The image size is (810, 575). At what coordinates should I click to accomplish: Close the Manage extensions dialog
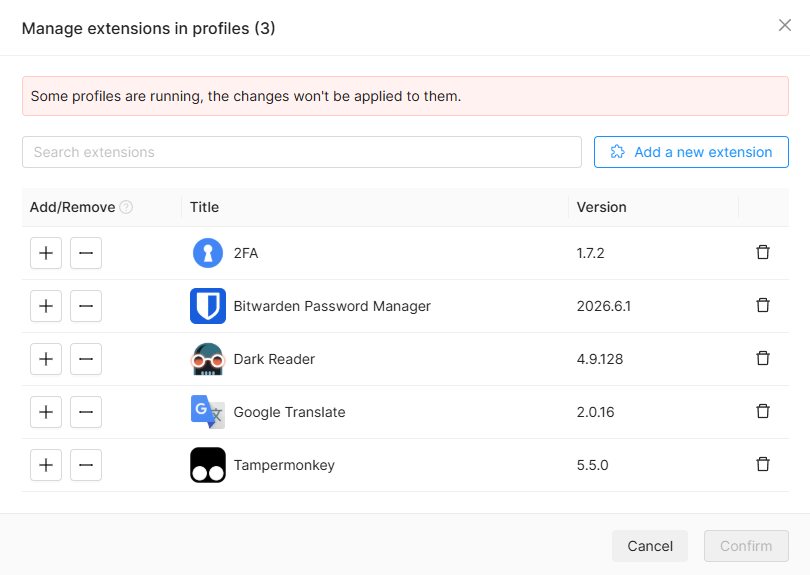(x=785, y=25)
